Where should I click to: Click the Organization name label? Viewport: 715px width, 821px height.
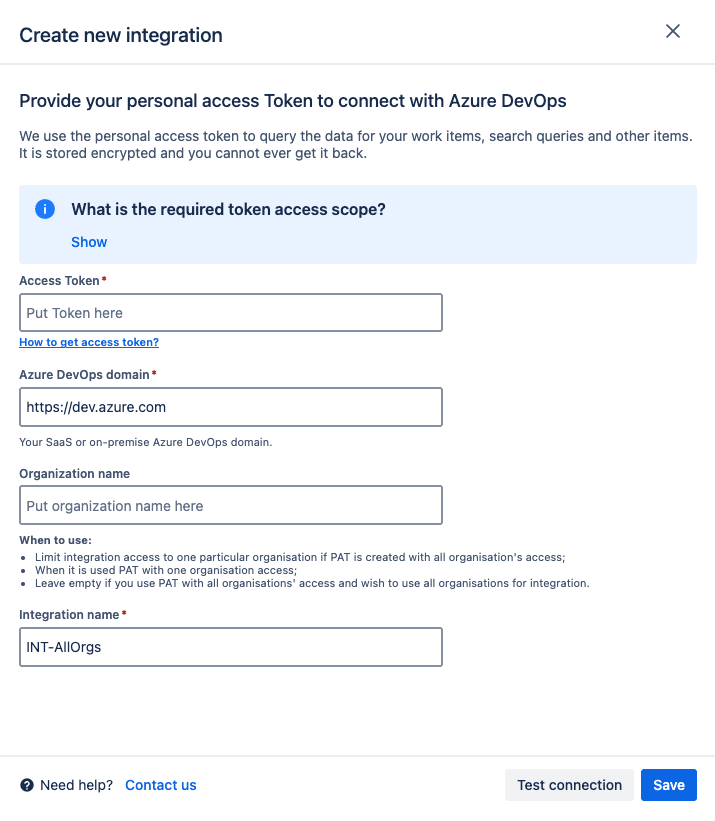pyautogui.click(x=75, y=473)
